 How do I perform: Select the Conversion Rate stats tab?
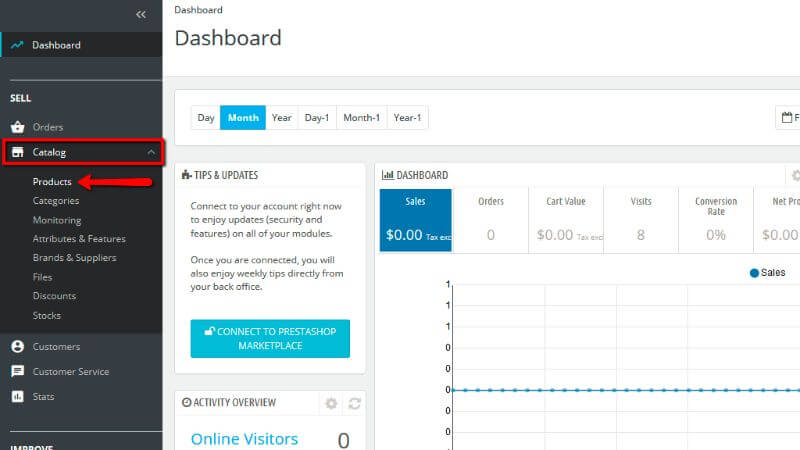[716, 220]
